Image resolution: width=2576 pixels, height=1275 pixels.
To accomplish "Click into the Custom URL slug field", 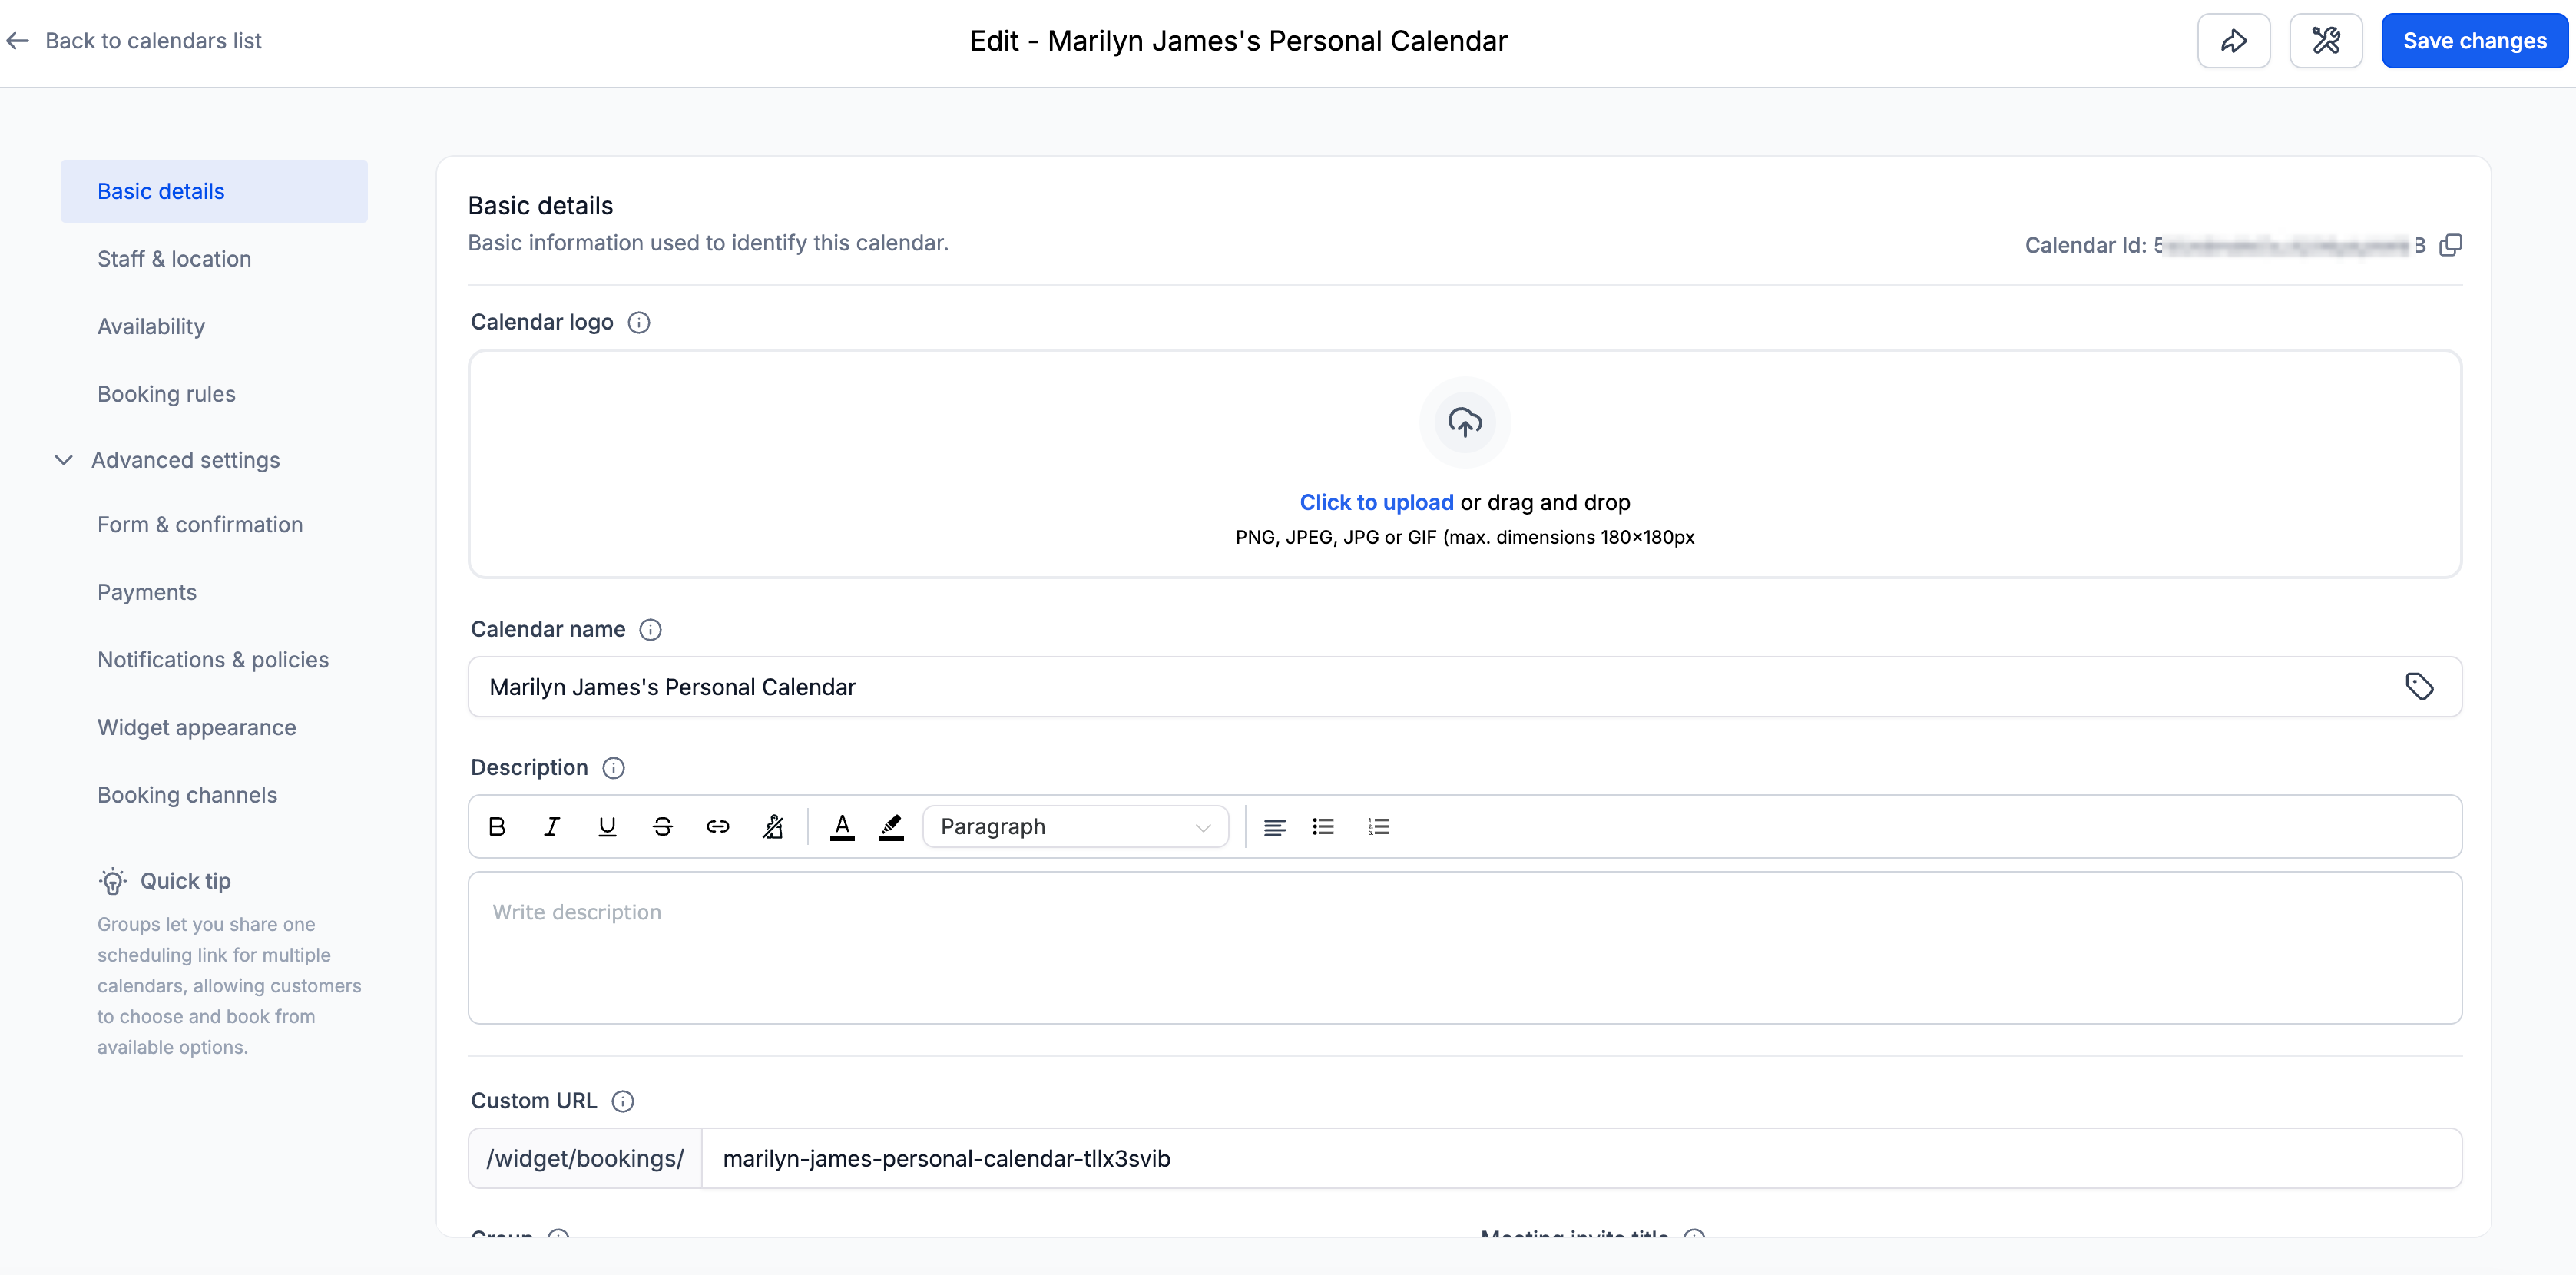I will pos(1580,1158).
